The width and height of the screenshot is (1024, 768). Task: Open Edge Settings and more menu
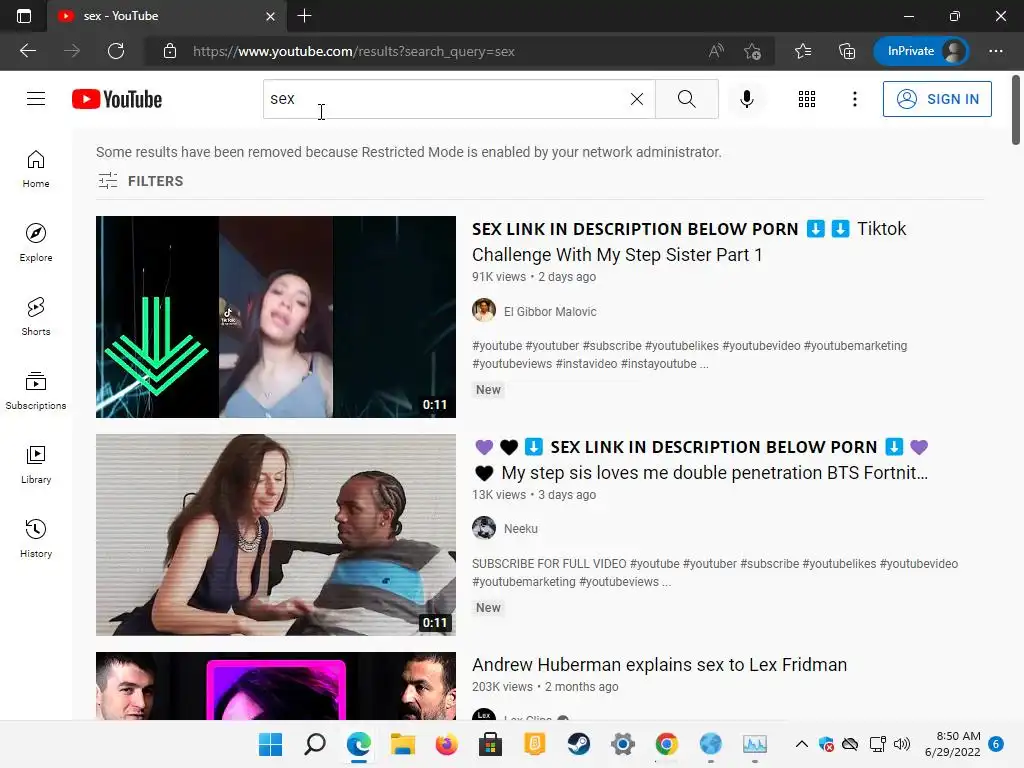[x=995, y=51]
